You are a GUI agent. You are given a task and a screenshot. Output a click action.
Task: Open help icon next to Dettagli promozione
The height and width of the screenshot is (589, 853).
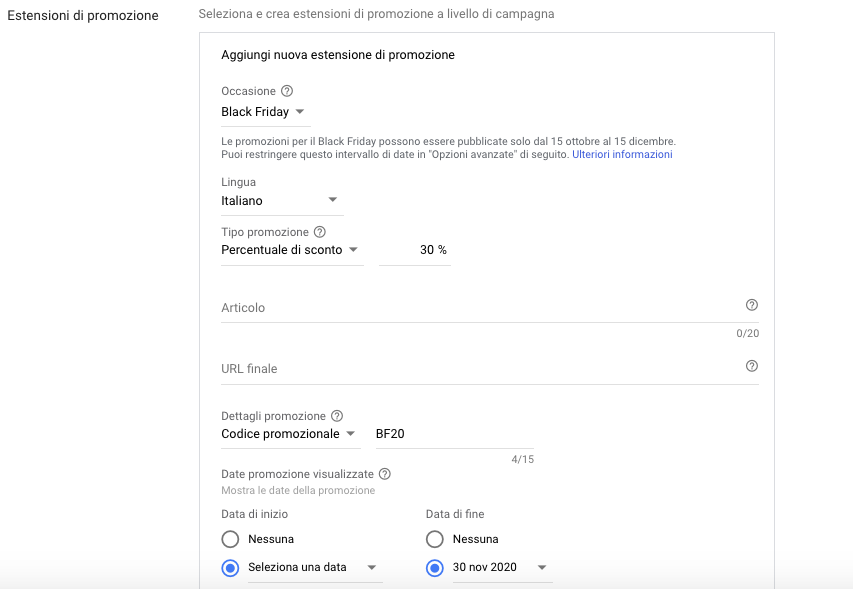coord(337,416)
